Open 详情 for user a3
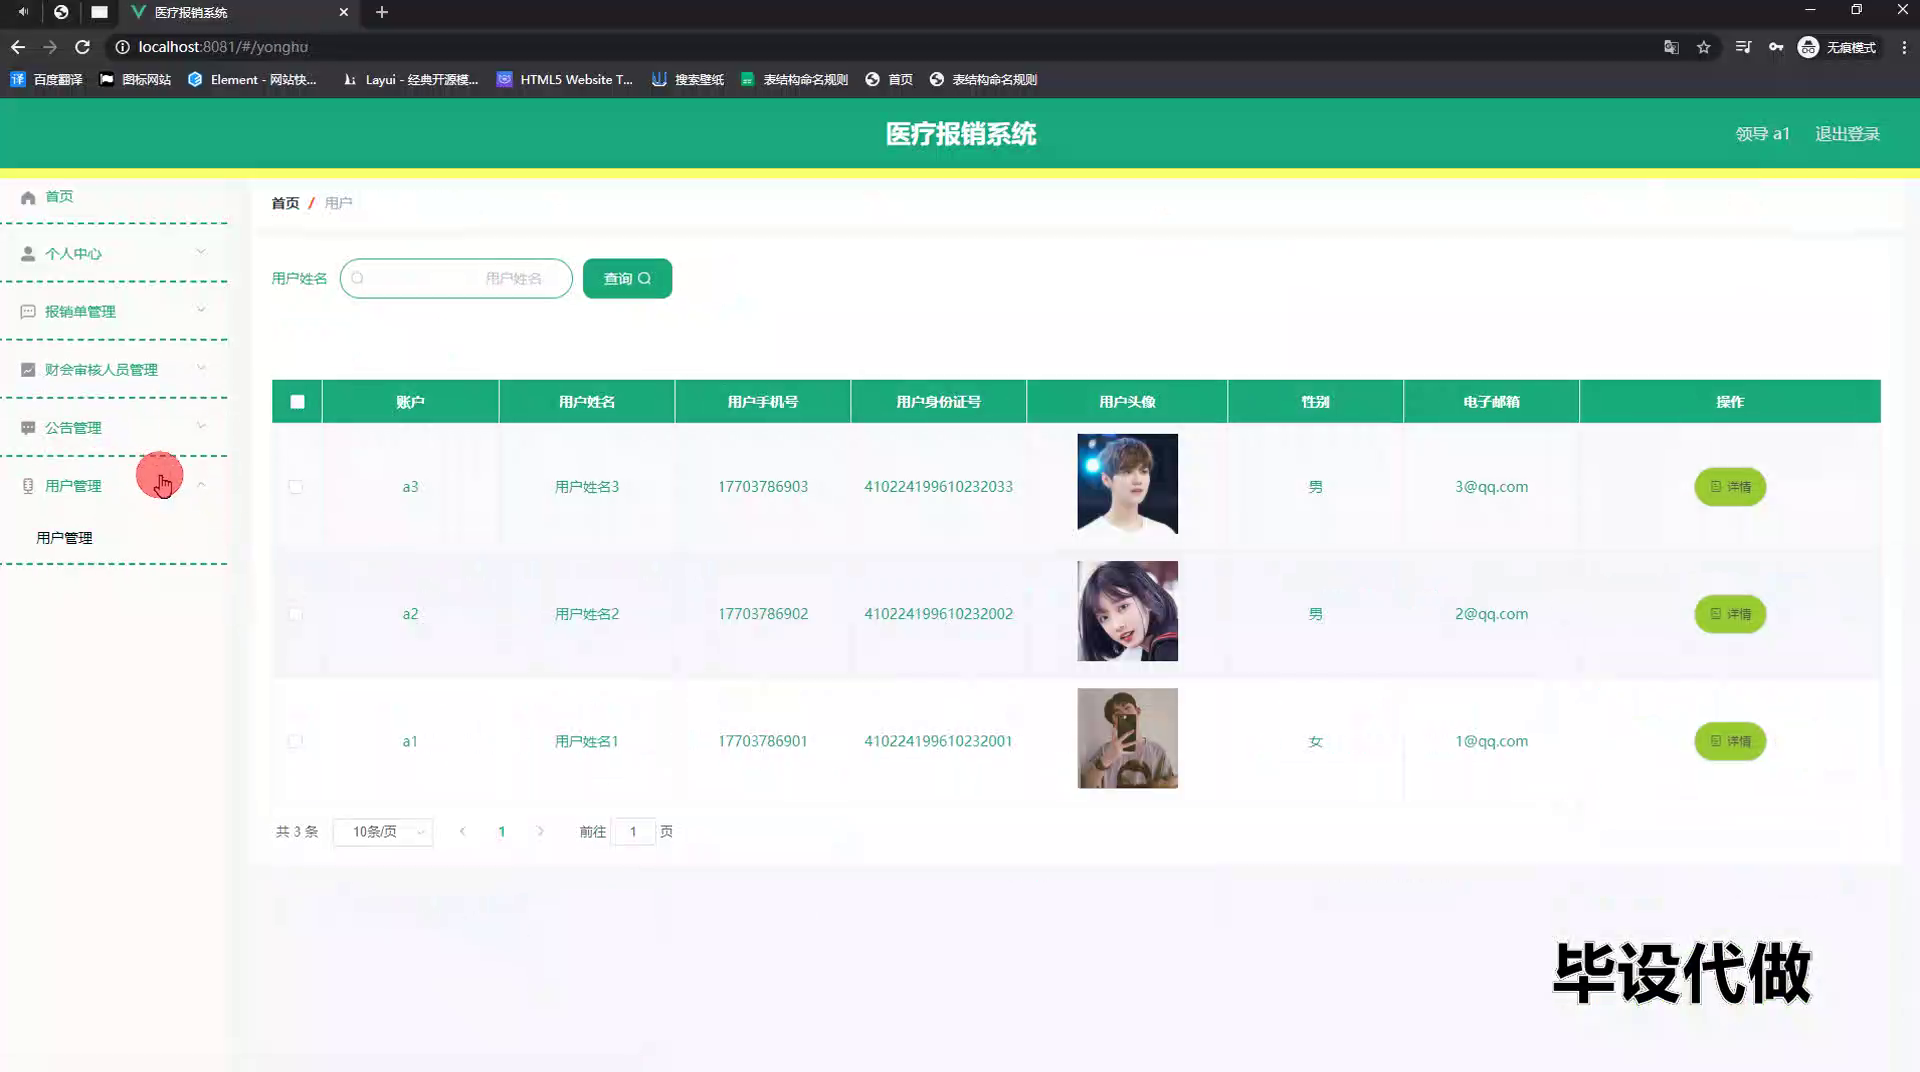The width and height of the screenshot is (1920, 1072). tap(1730, 487)
